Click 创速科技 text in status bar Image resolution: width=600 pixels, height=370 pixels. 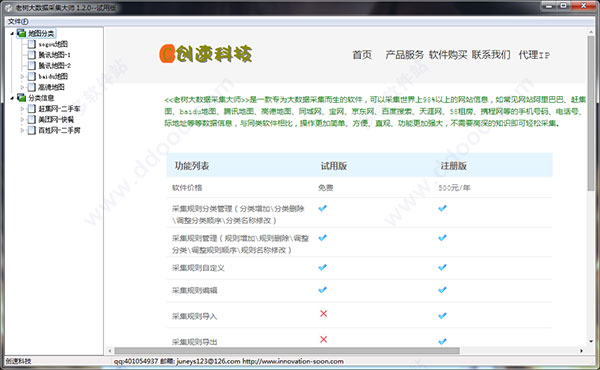click(18, 361)
